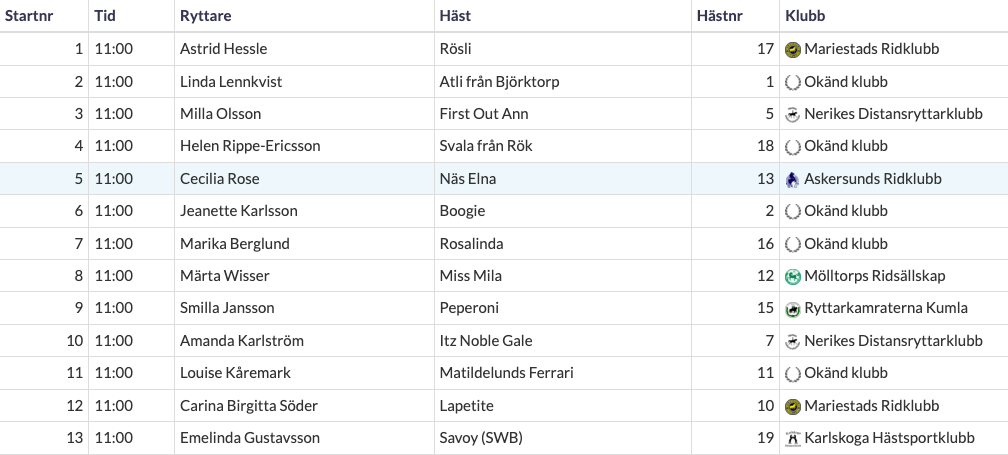Click the wreath icon in the Boogie row
Screen dimensions: 1008x455
[793, 211]
